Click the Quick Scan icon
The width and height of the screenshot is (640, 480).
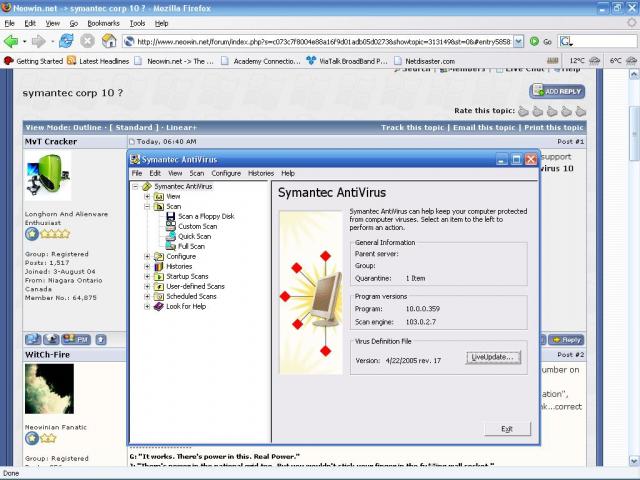171,236
